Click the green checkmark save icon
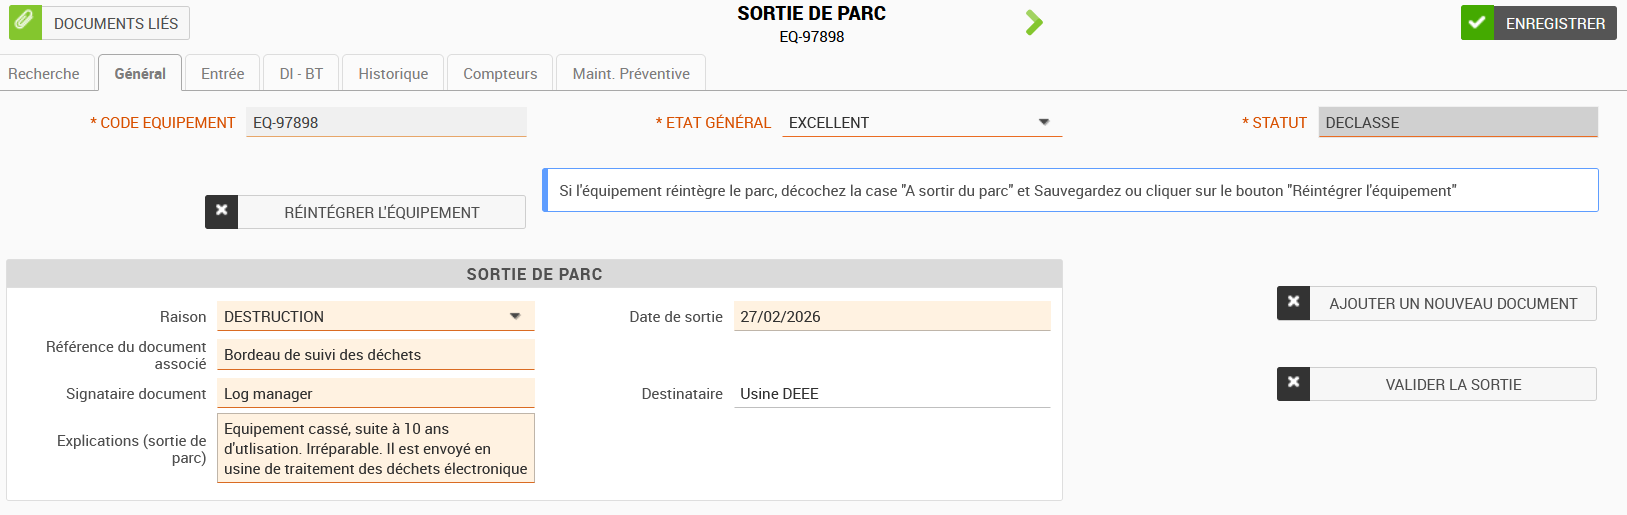 1477,23
